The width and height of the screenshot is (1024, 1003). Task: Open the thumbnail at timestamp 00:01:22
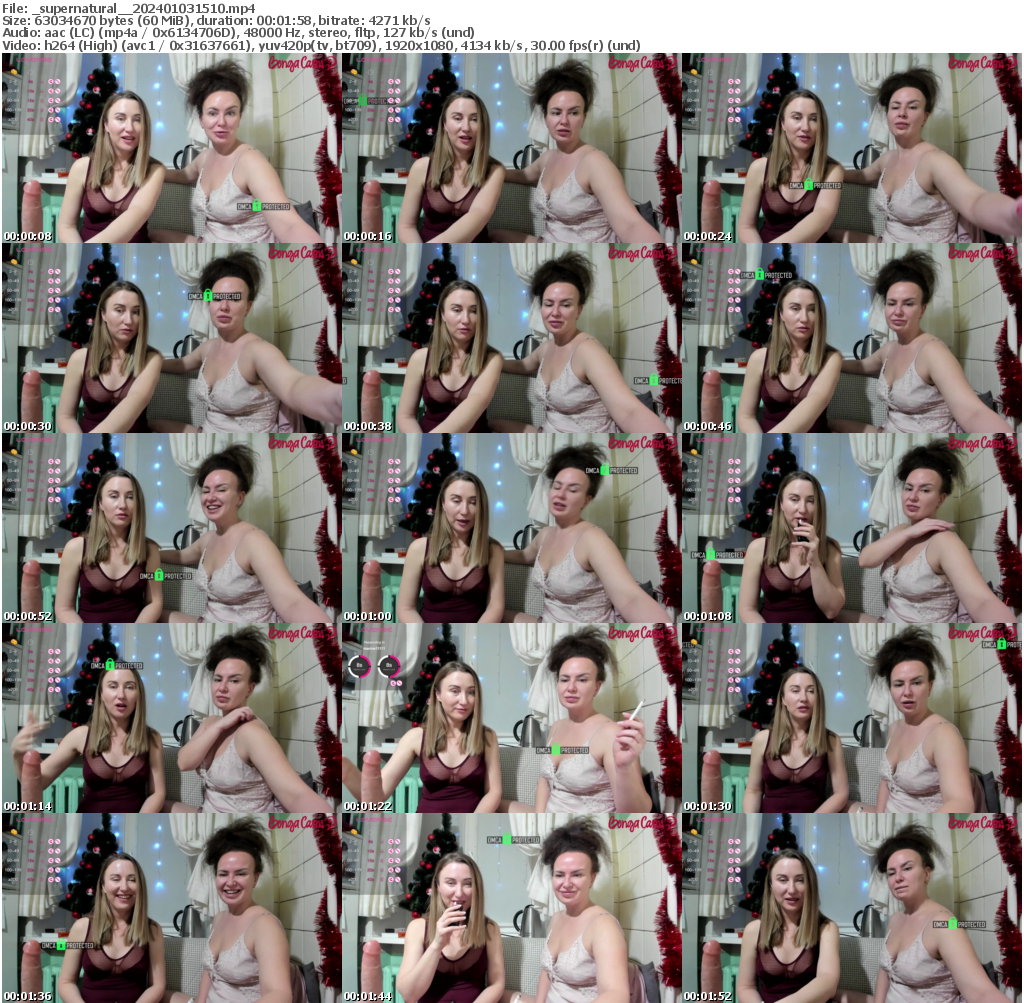tap(512, 716)
